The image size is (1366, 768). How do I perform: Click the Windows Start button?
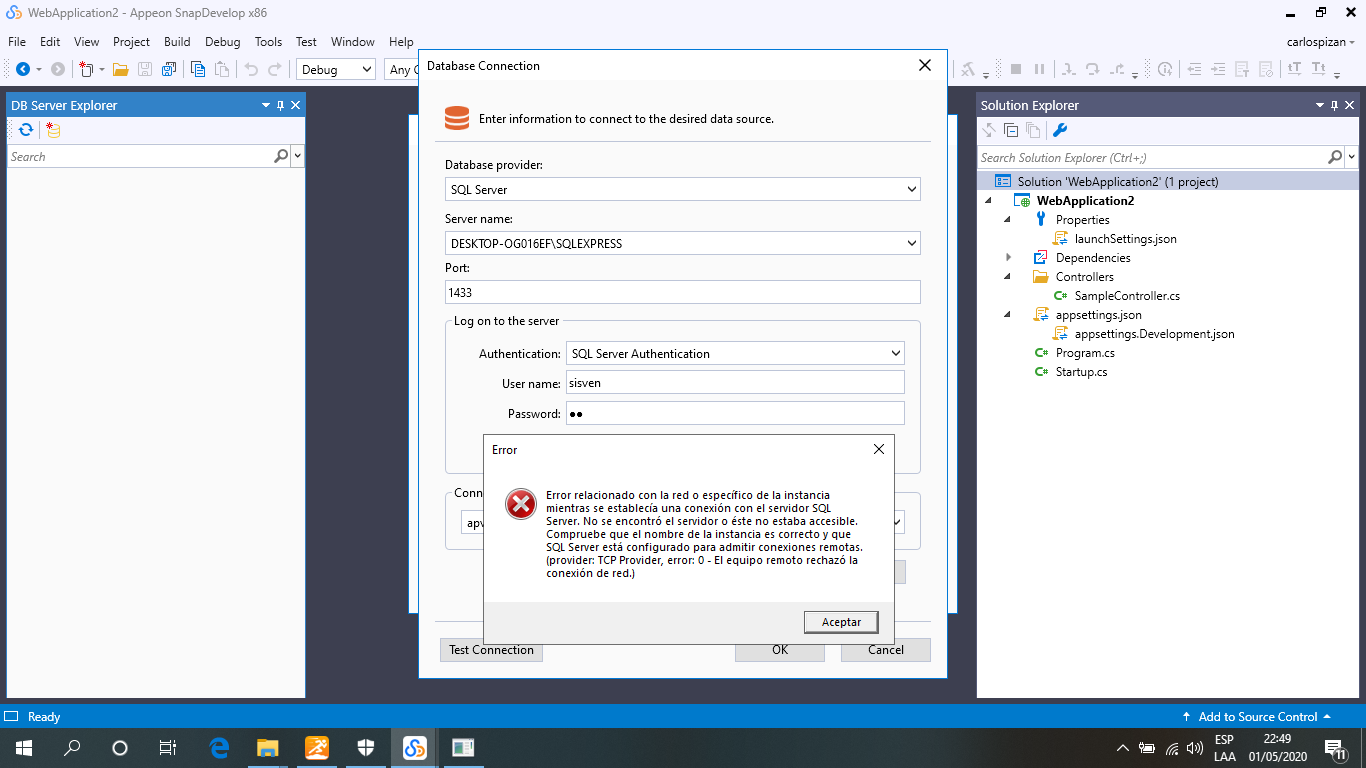[23, 747]
